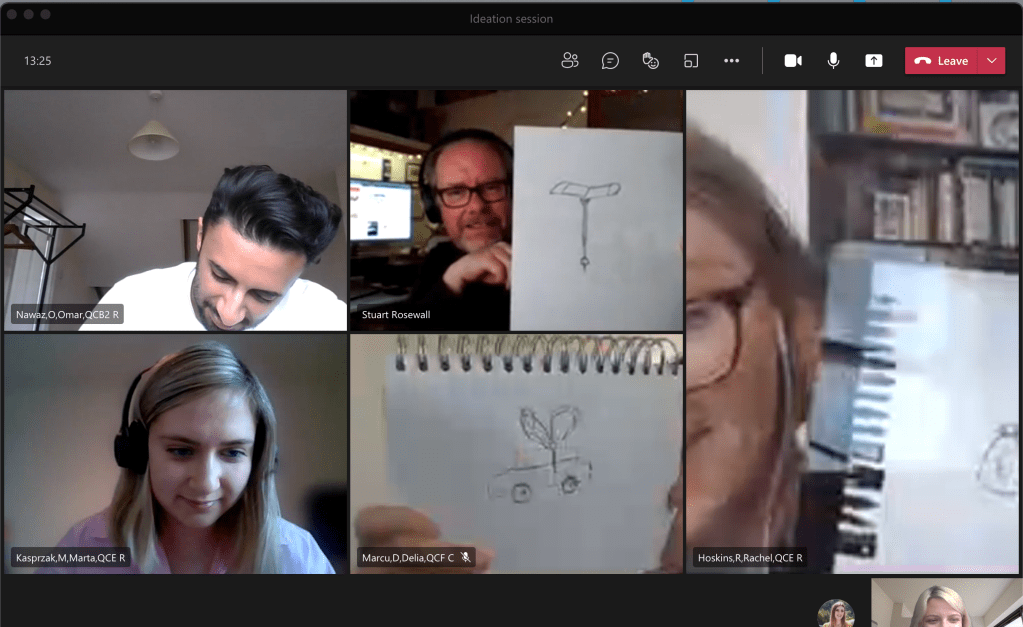Select Marcu Delia's video tile
This screenshot has width=1023, height=627.
[516, 453]
